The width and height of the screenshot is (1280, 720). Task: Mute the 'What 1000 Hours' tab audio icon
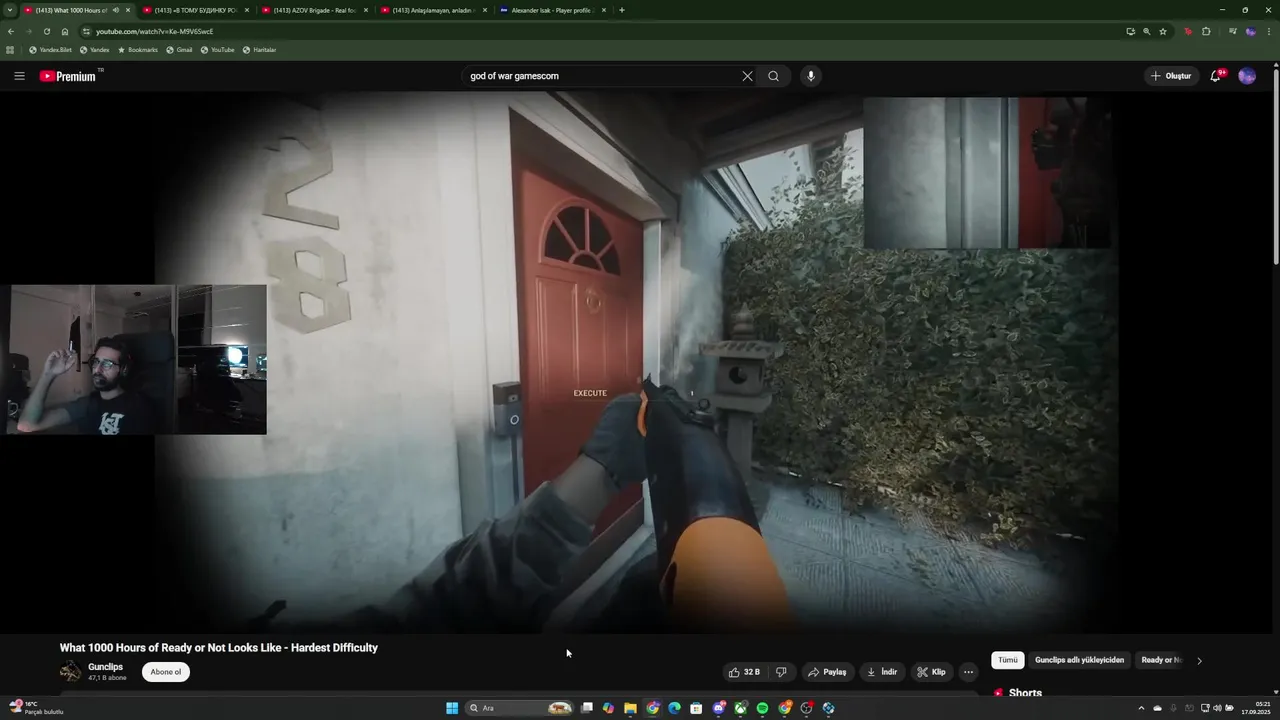click(115, 10)
